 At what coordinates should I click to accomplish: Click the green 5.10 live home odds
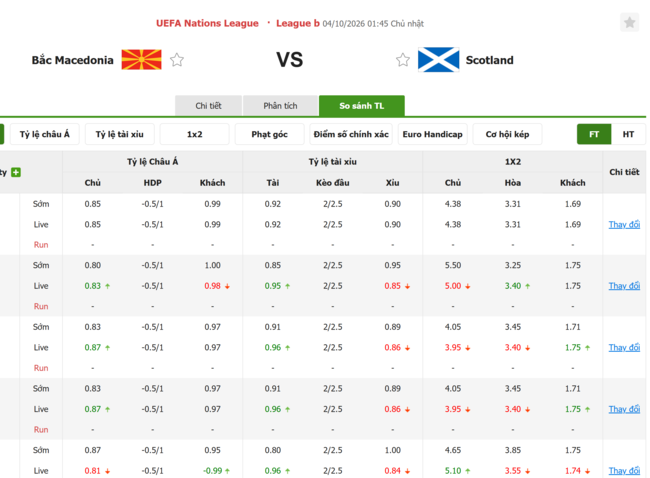pyautogui.click(x=453, y=471)
